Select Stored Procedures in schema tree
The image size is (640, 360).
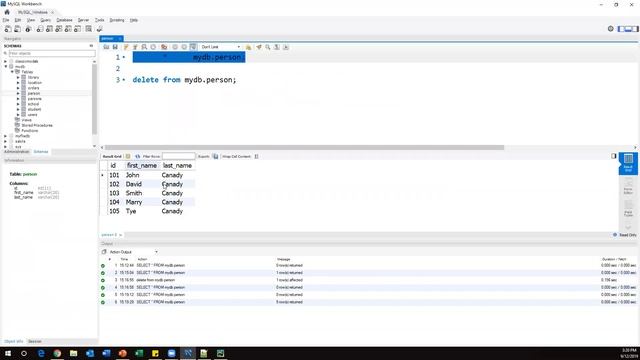37,125
